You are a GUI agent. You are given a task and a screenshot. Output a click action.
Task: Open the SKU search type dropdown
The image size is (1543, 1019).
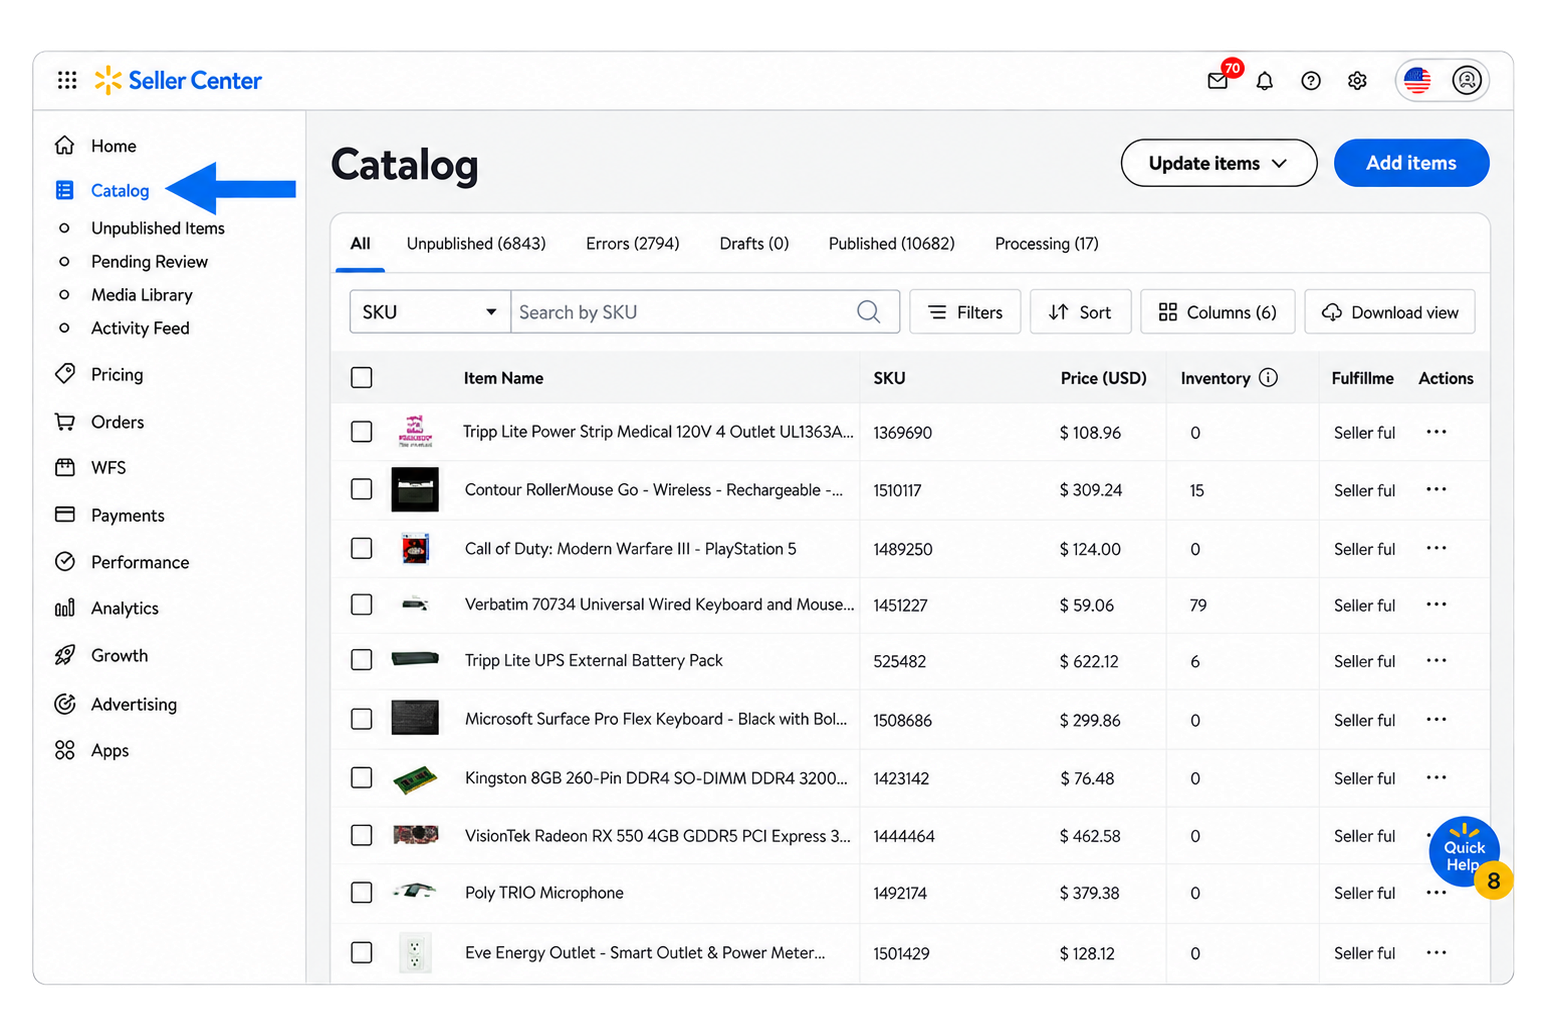click(430, 312)
